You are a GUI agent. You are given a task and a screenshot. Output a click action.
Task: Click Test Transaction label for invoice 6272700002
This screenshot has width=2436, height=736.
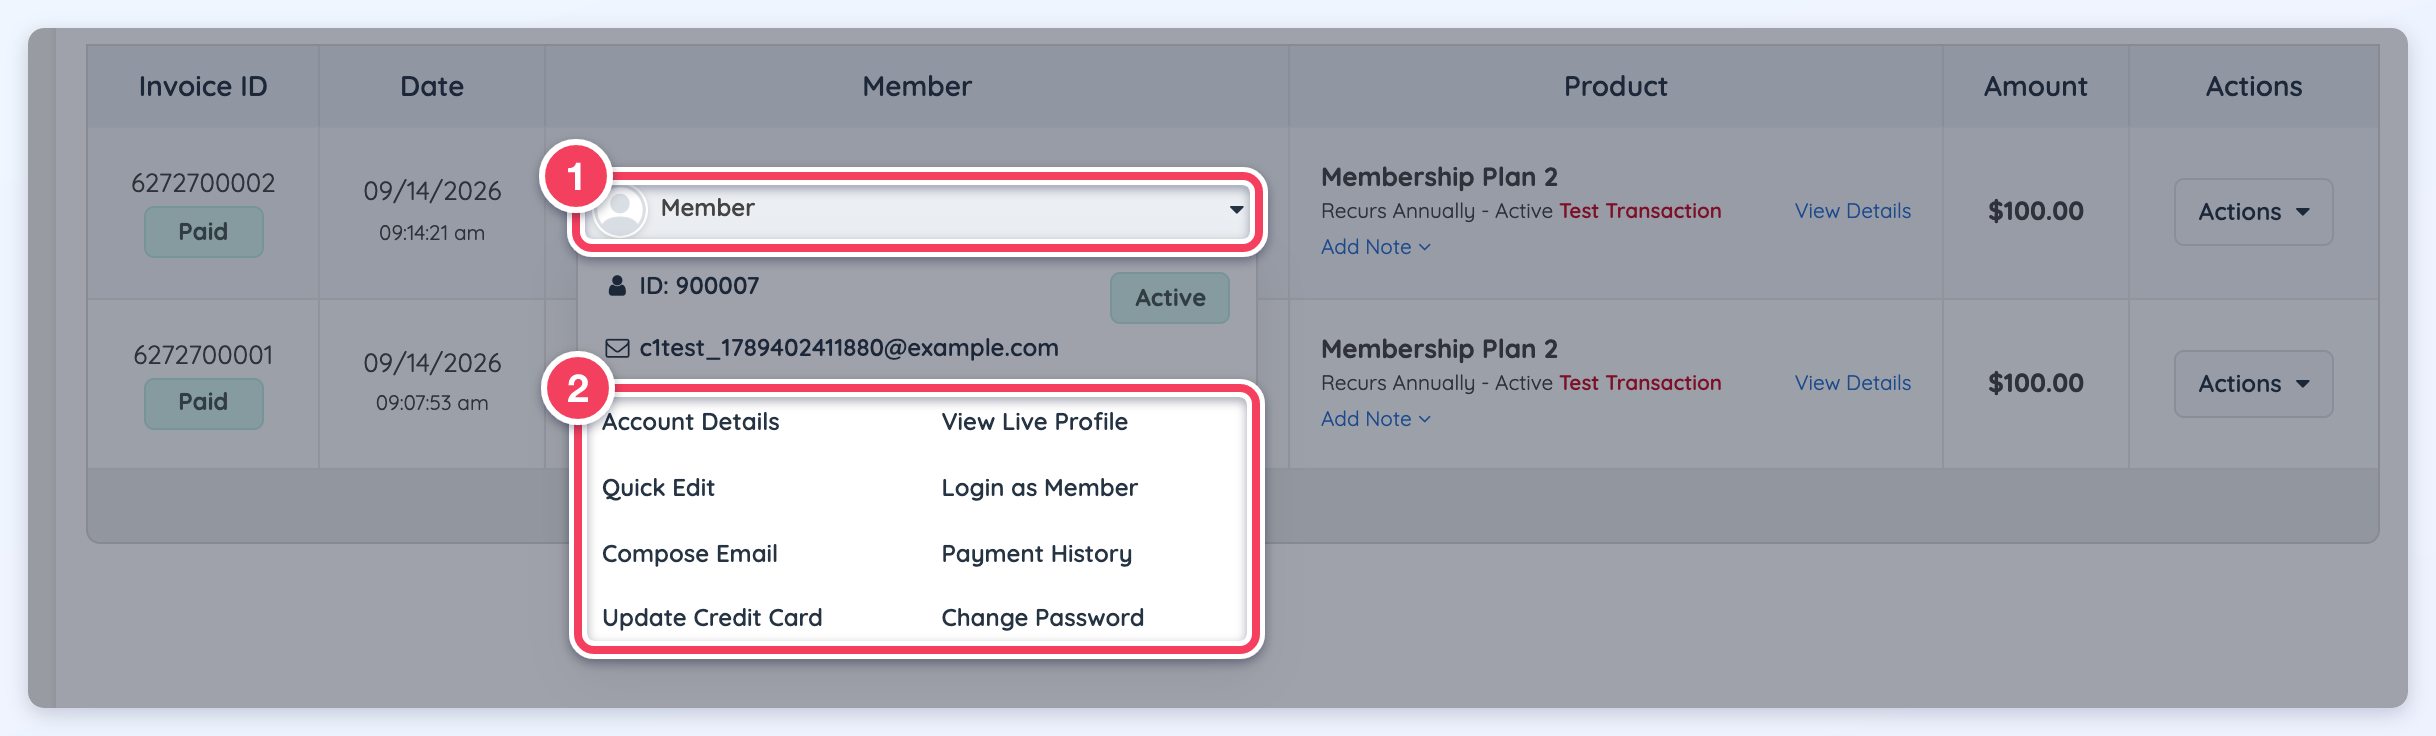click(x=1640, y=211)
